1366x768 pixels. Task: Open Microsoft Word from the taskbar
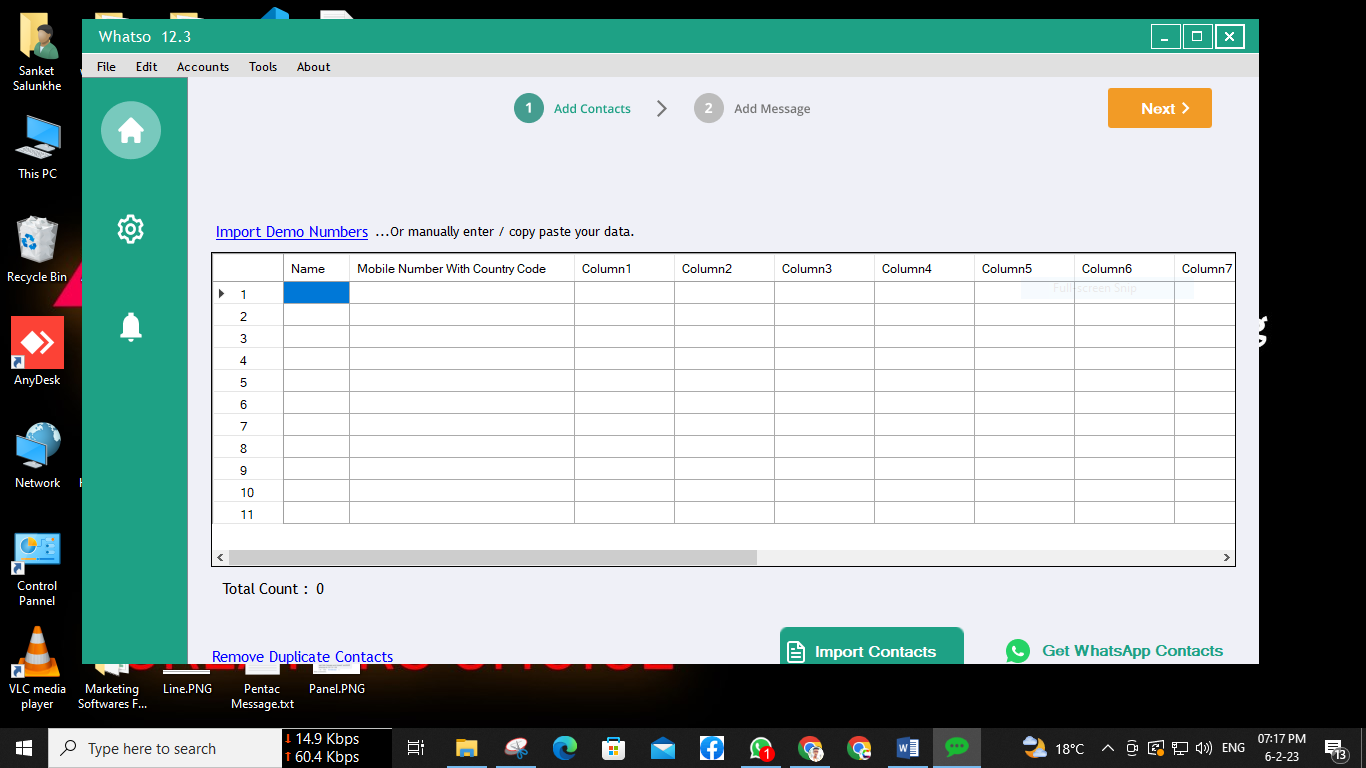click(907, 748)
